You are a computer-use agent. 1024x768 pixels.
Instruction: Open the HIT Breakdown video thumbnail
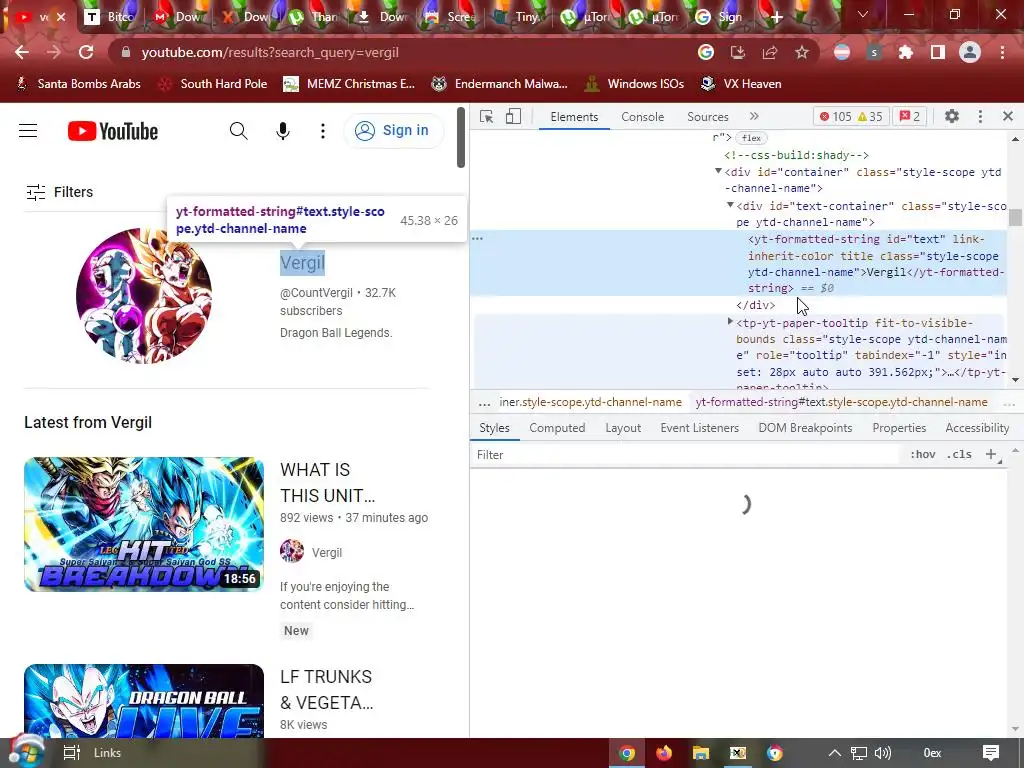pos(144,524)
